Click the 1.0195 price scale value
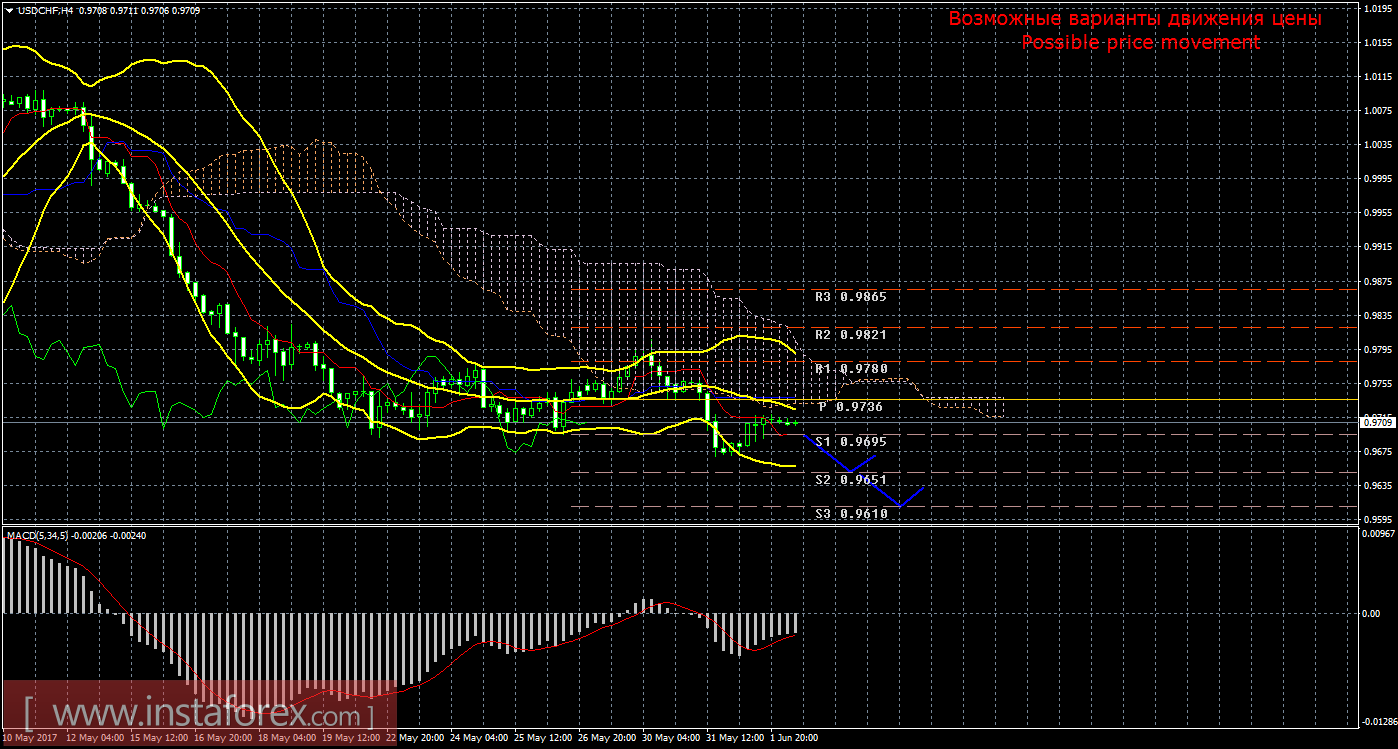The height and width of the screenshot is (749, 1398). click(1376, 9)
